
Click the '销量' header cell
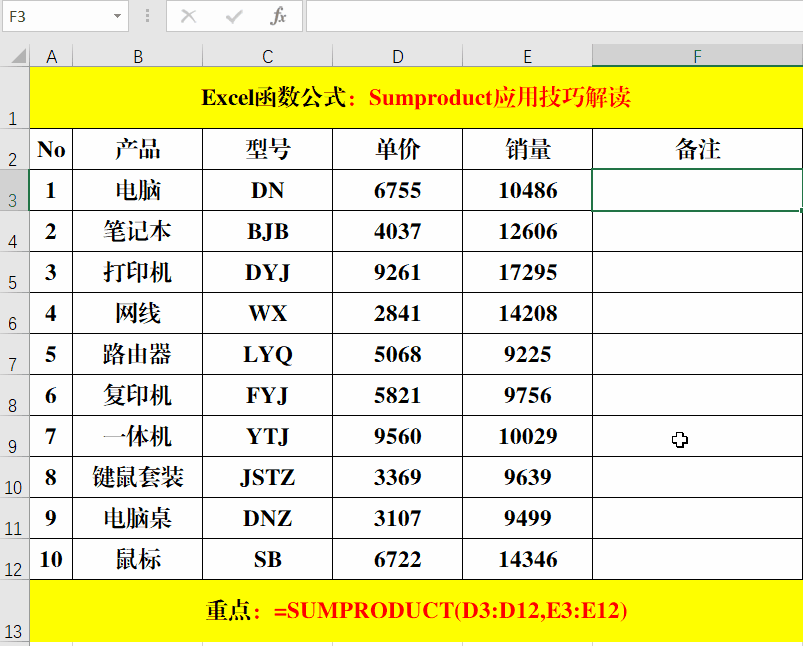pyautogui.click(x=527, y=149)
